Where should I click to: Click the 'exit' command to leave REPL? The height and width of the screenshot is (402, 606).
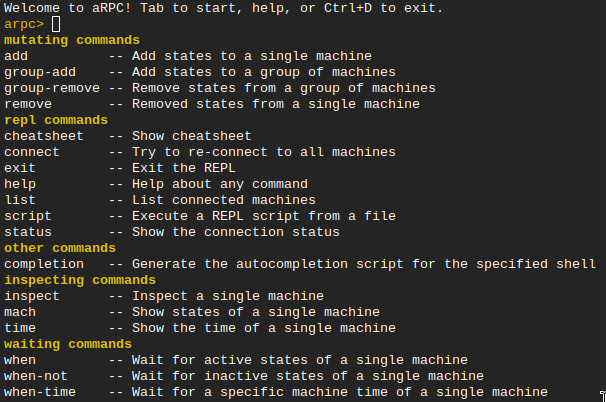click(x=20, y=168)
